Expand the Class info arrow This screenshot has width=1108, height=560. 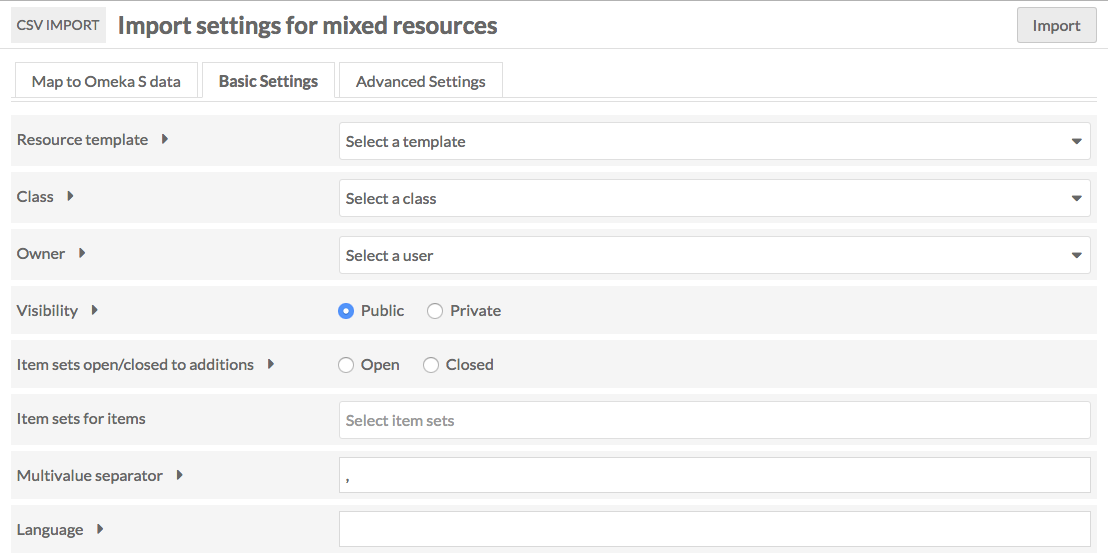[x=70, y=197]
